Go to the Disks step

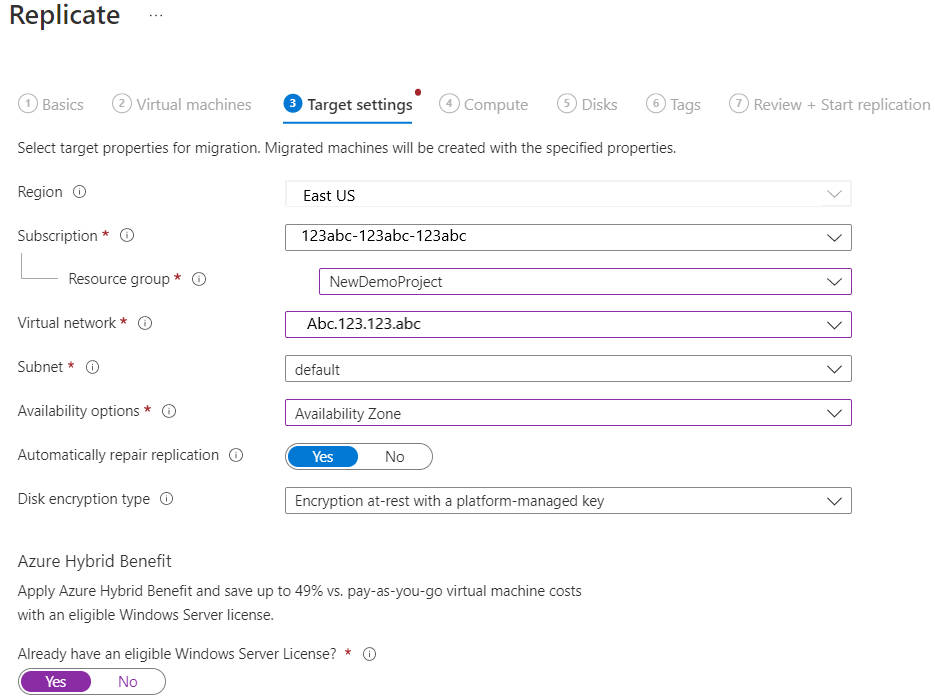(587, 104)
